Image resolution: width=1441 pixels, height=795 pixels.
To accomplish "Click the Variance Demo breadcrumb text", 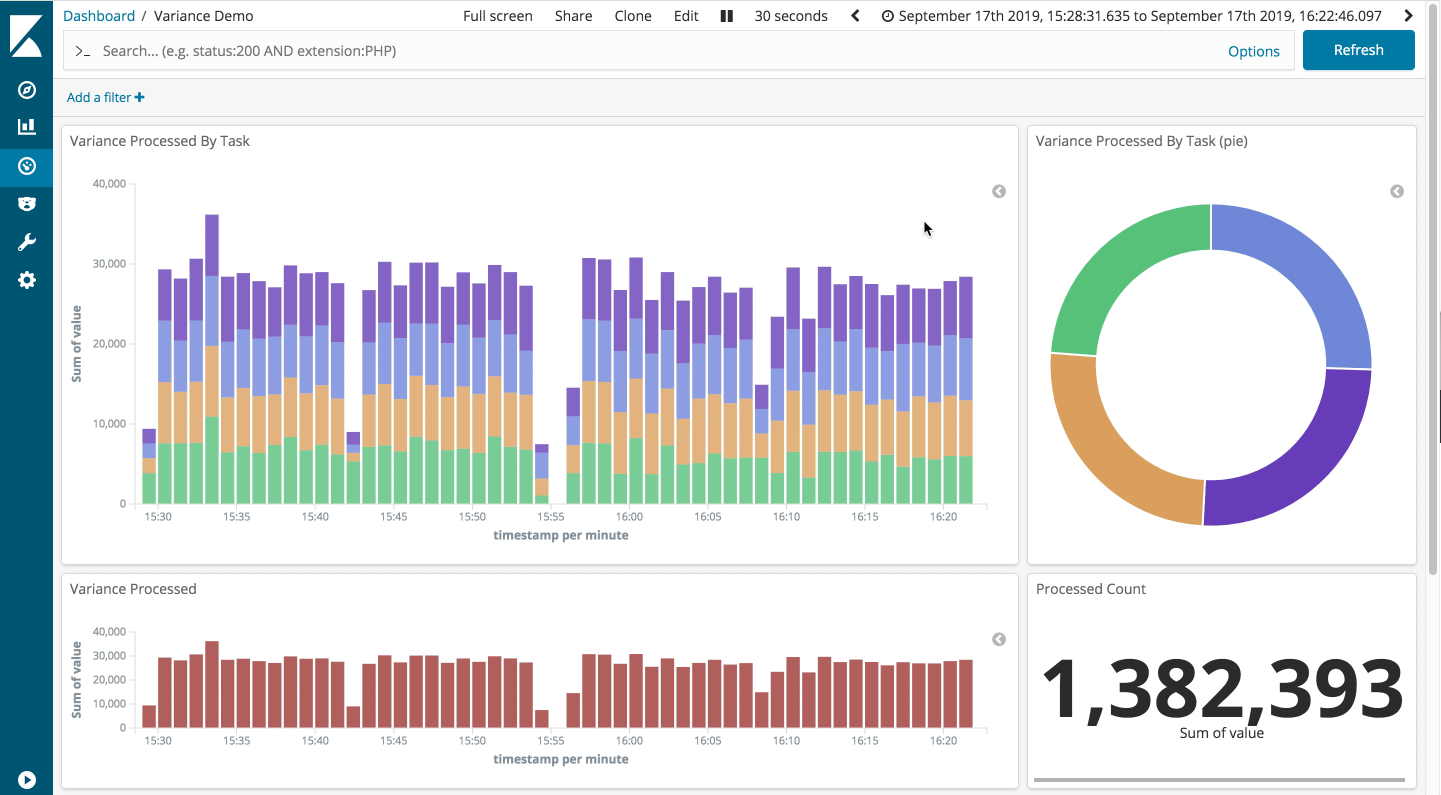I will (x=203, y=16).
